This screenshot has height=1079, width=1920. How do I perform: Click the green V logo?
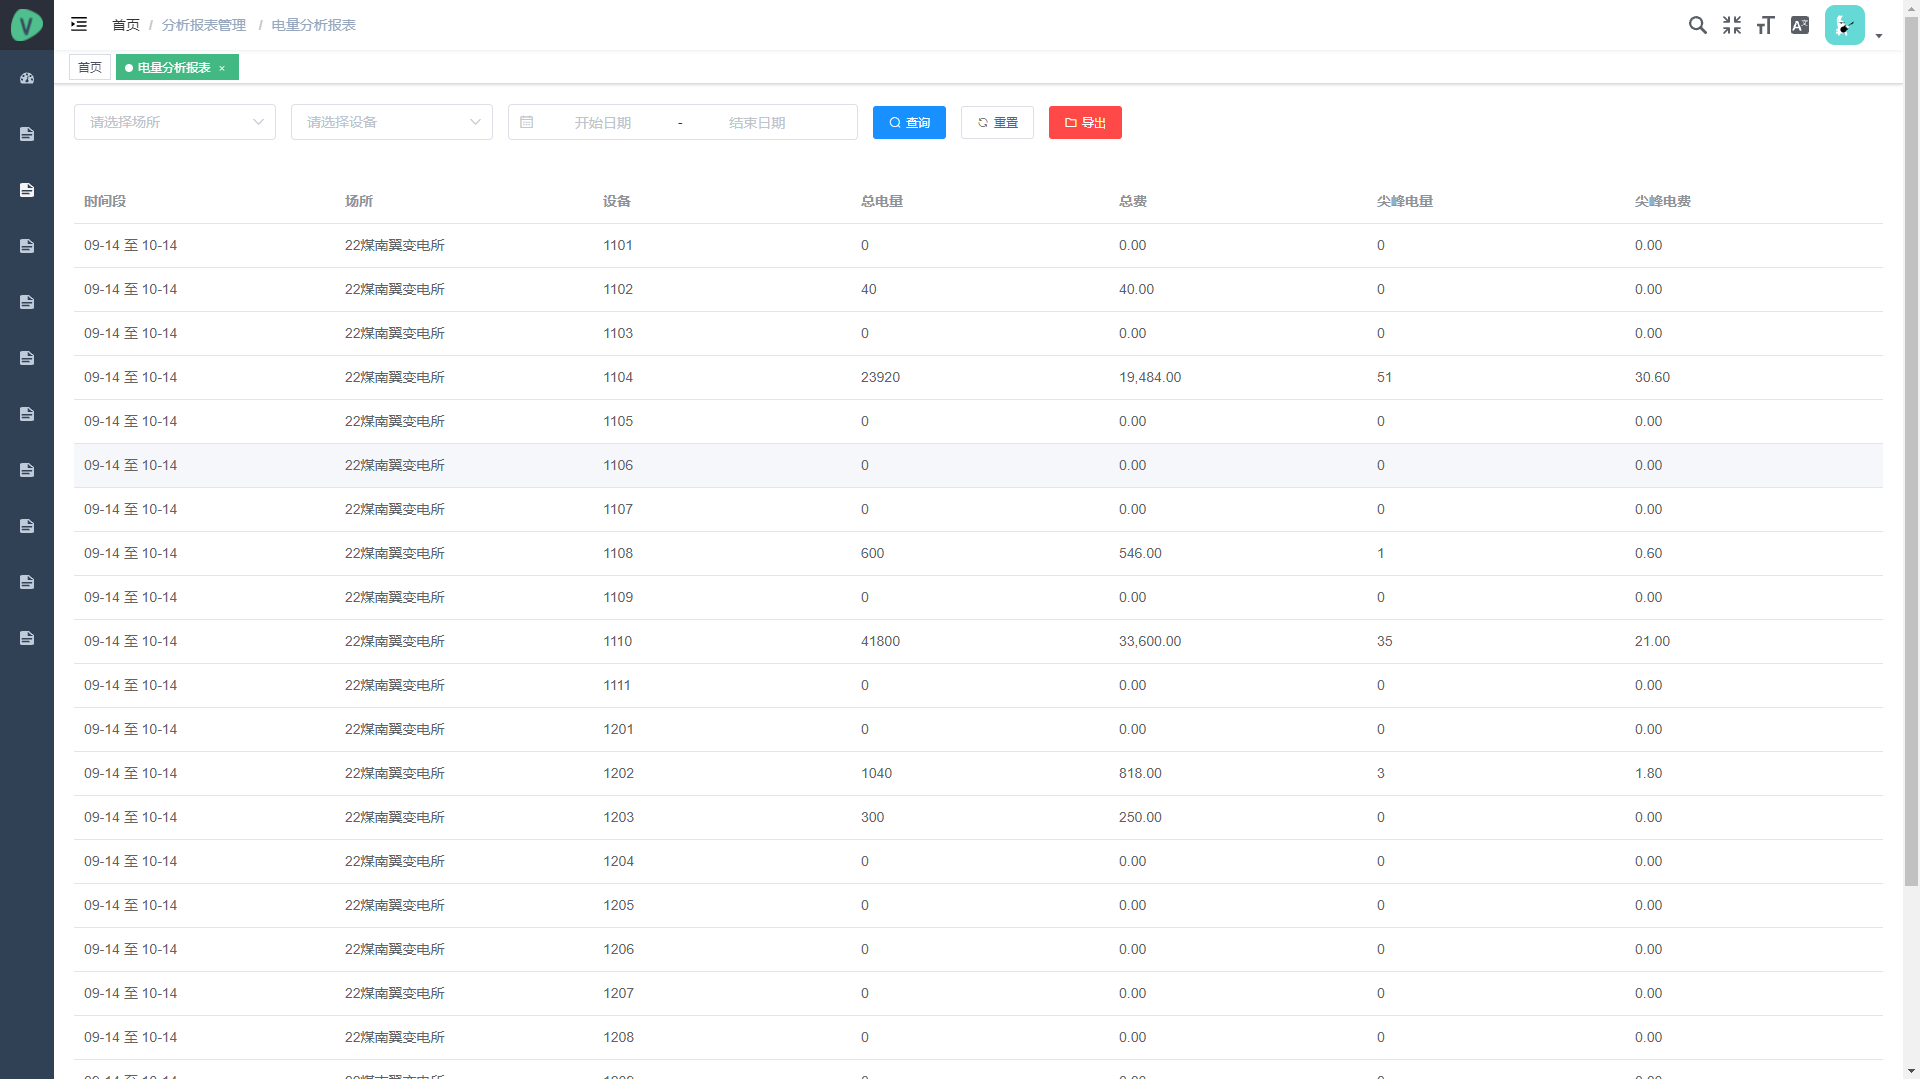click(x=27, y=25)
